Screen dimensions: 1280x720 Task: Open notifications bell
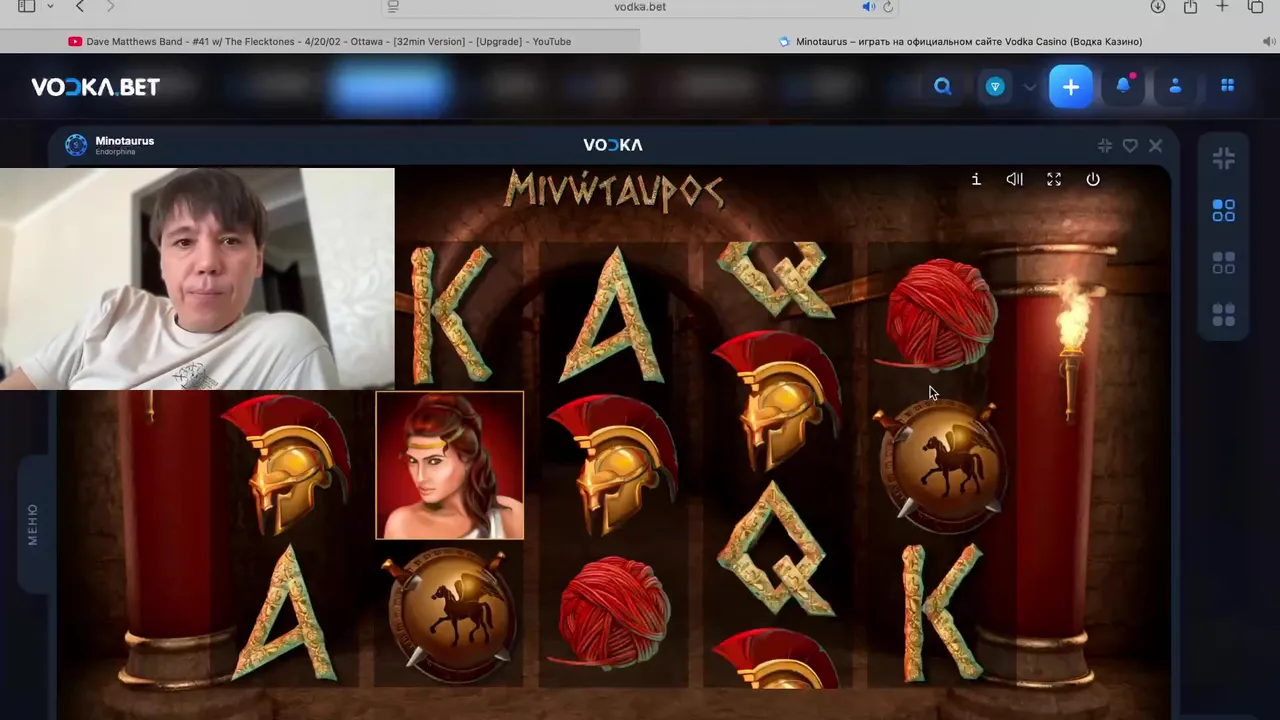(1123, 86)
